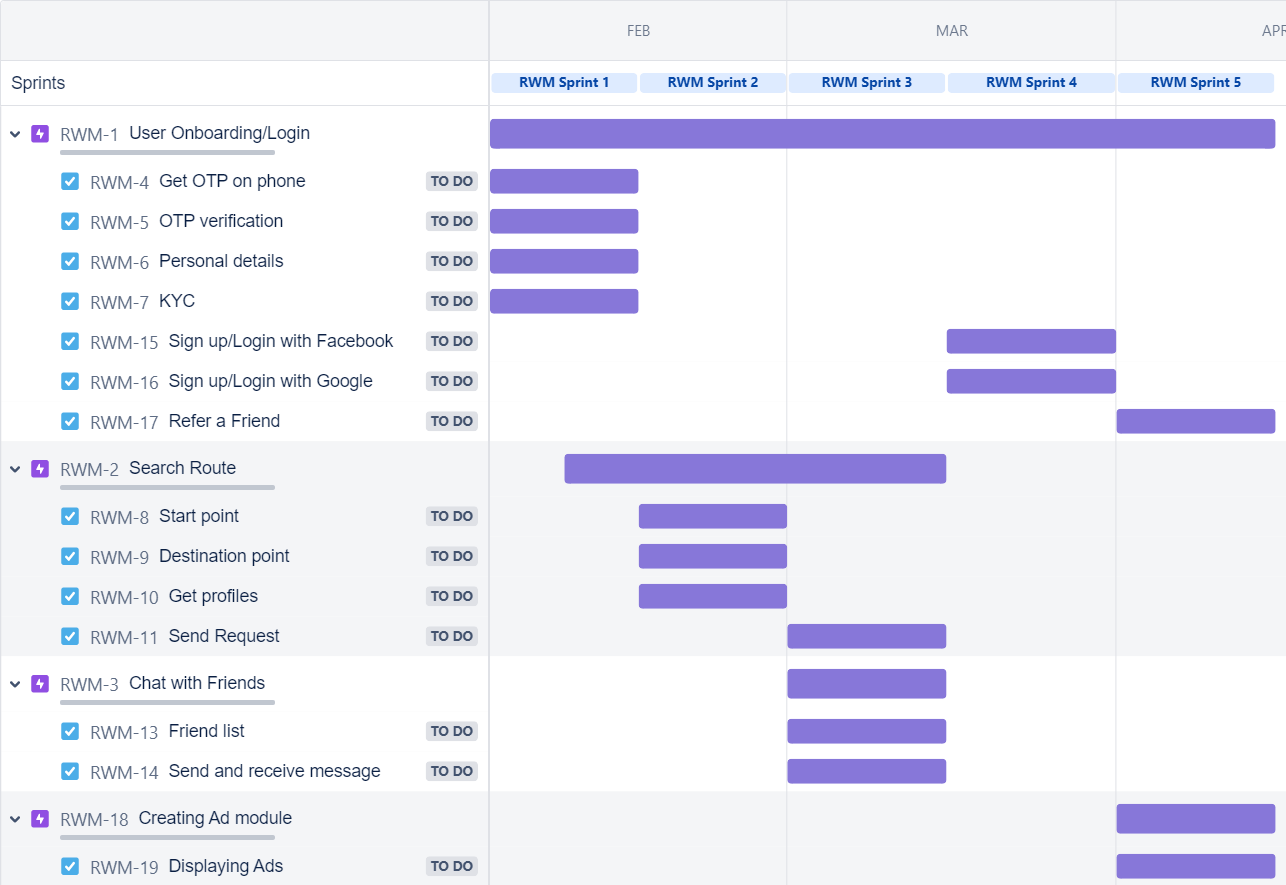Click the Send Request timeline bar
The image size is (1286, 885).
click(866, 636)
